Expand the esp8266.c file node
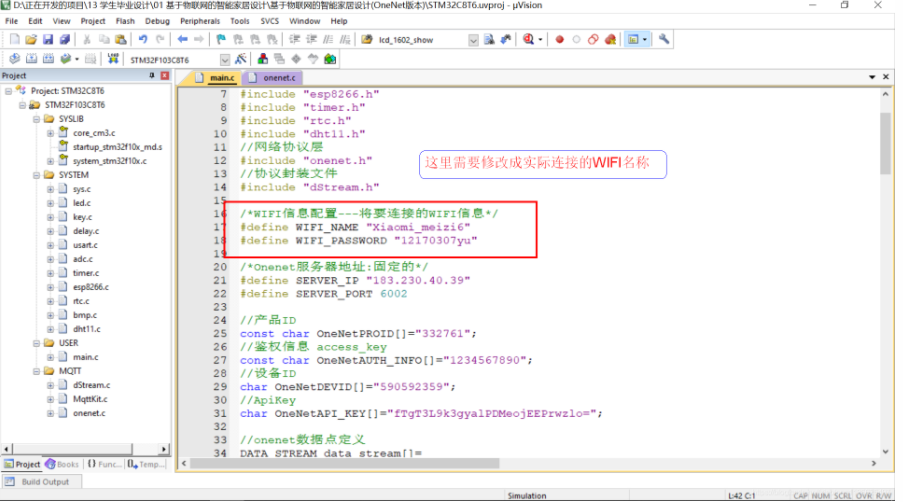Viewport: 903px width, 502px height. 50,287
